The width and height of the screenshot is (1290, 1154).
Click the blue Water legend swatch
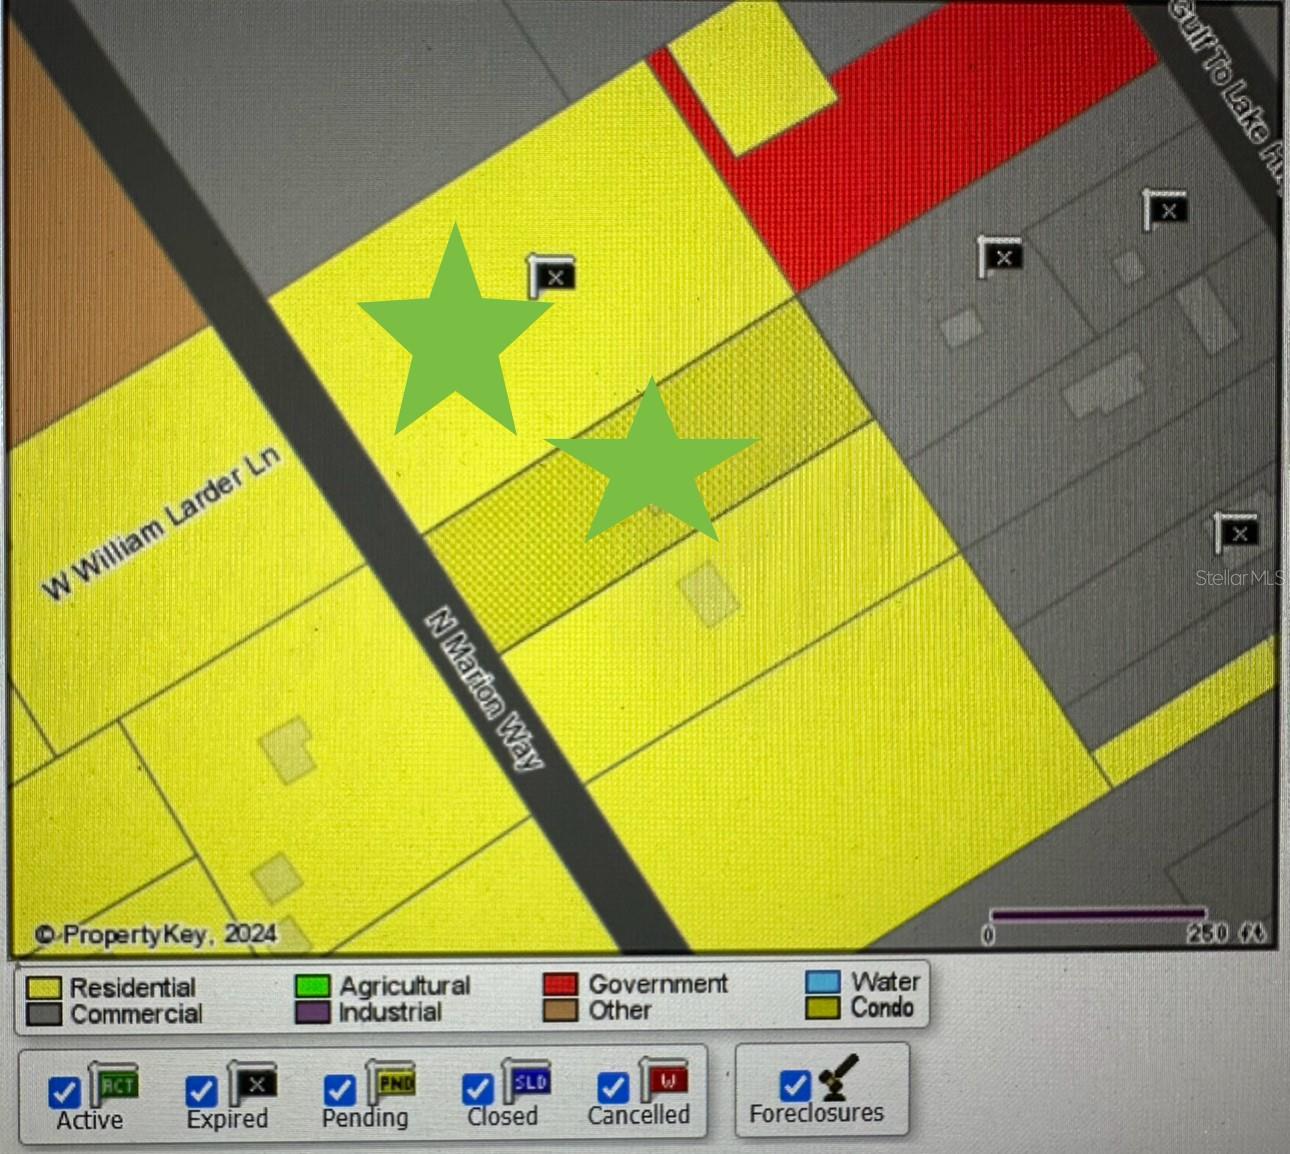point(823,982)
